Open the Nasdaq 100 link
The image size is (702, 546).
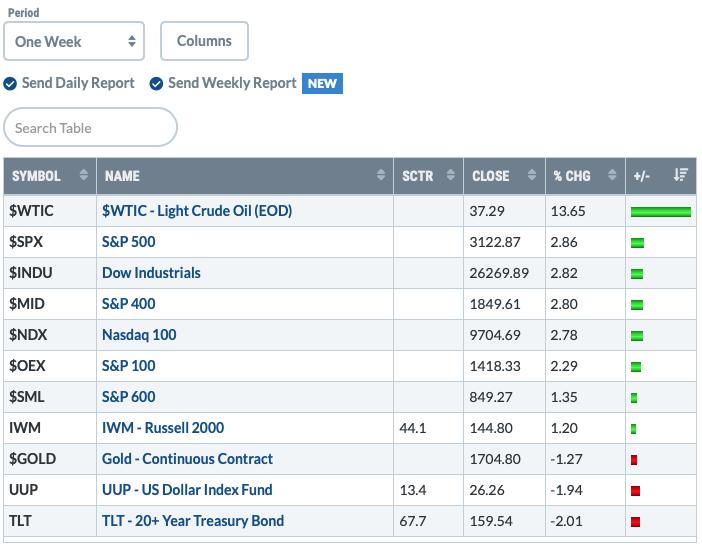139,335
